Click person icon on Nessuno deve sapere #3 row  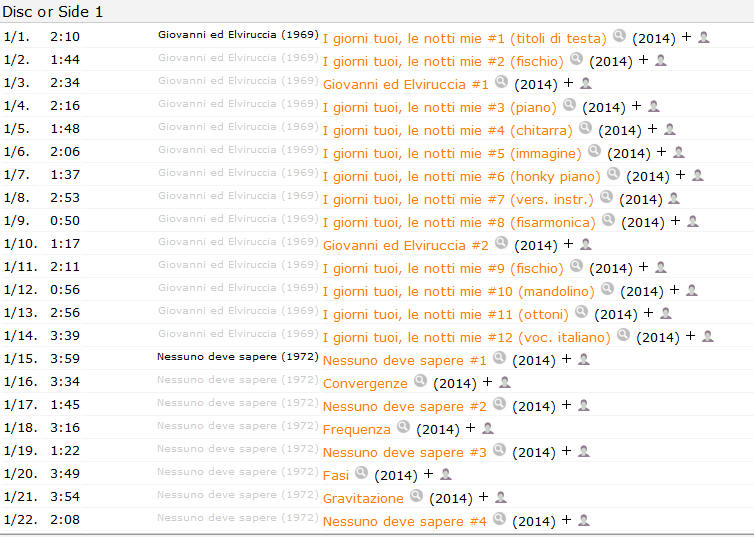[x=583, y=451]
